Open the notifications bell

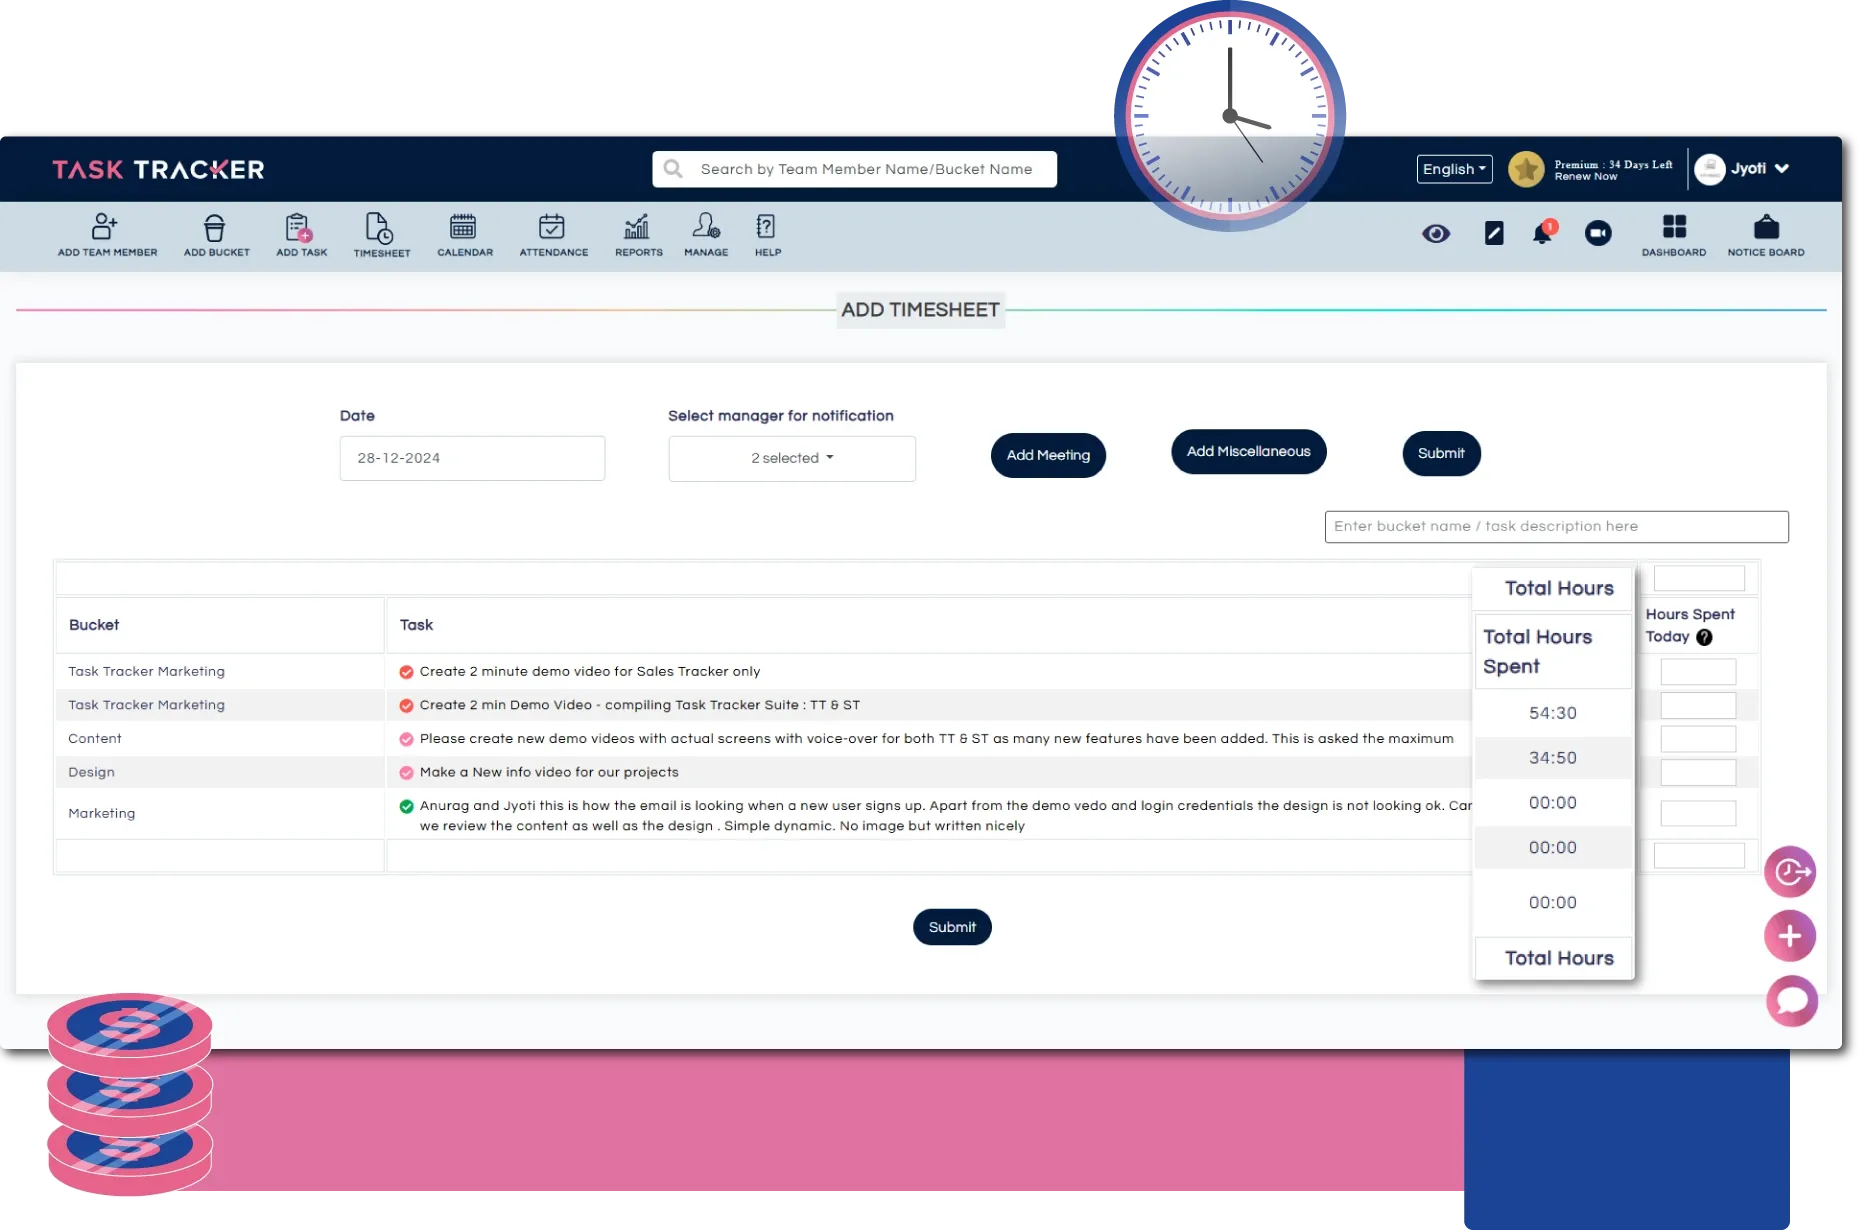pyautogui.click(x=1543, y=233)
